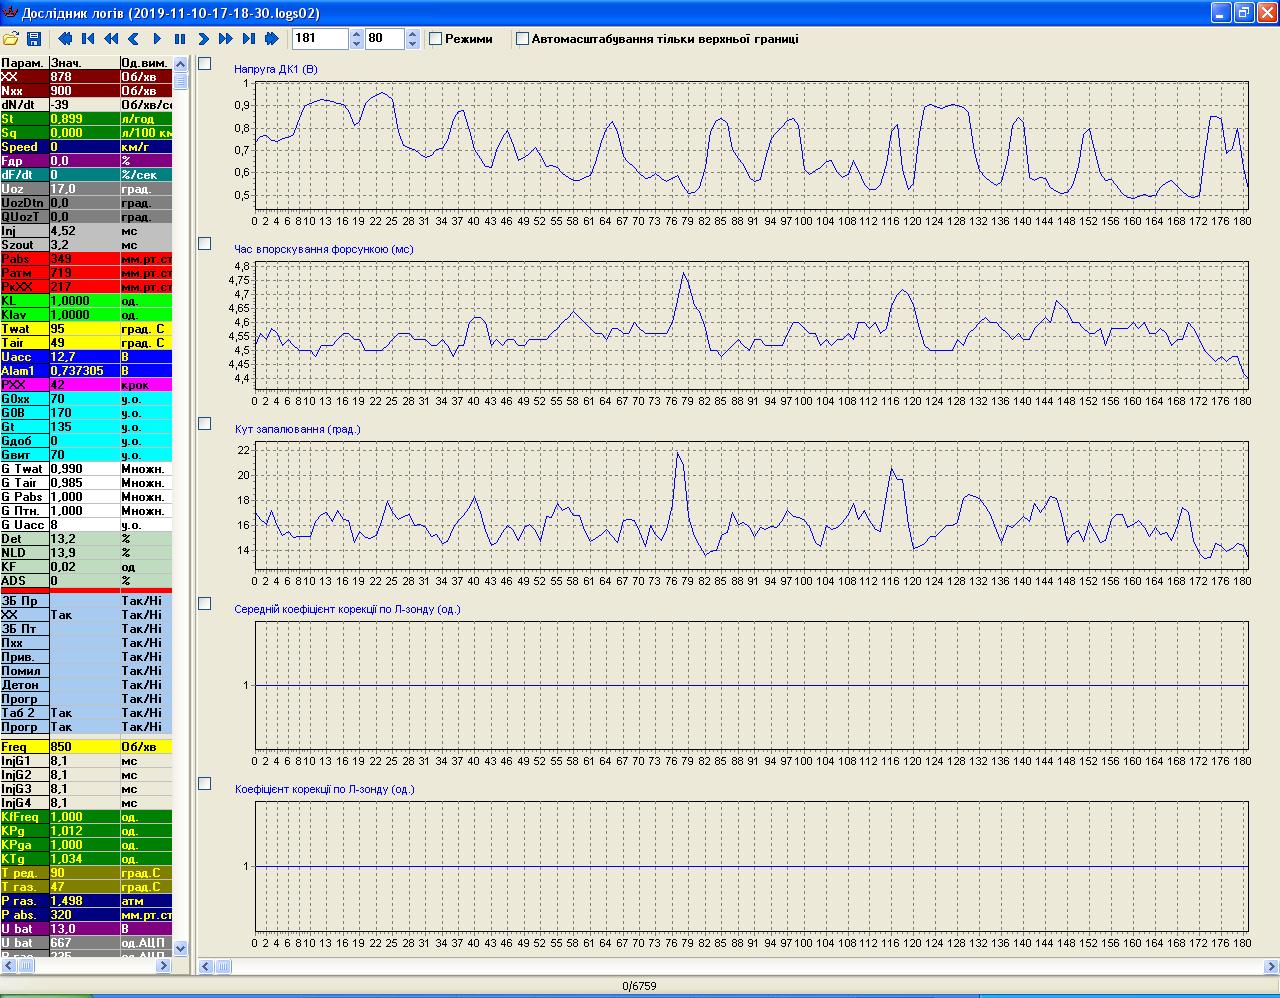
Task: Step one frame forward (single right arrow)
Action: [203, 39]
